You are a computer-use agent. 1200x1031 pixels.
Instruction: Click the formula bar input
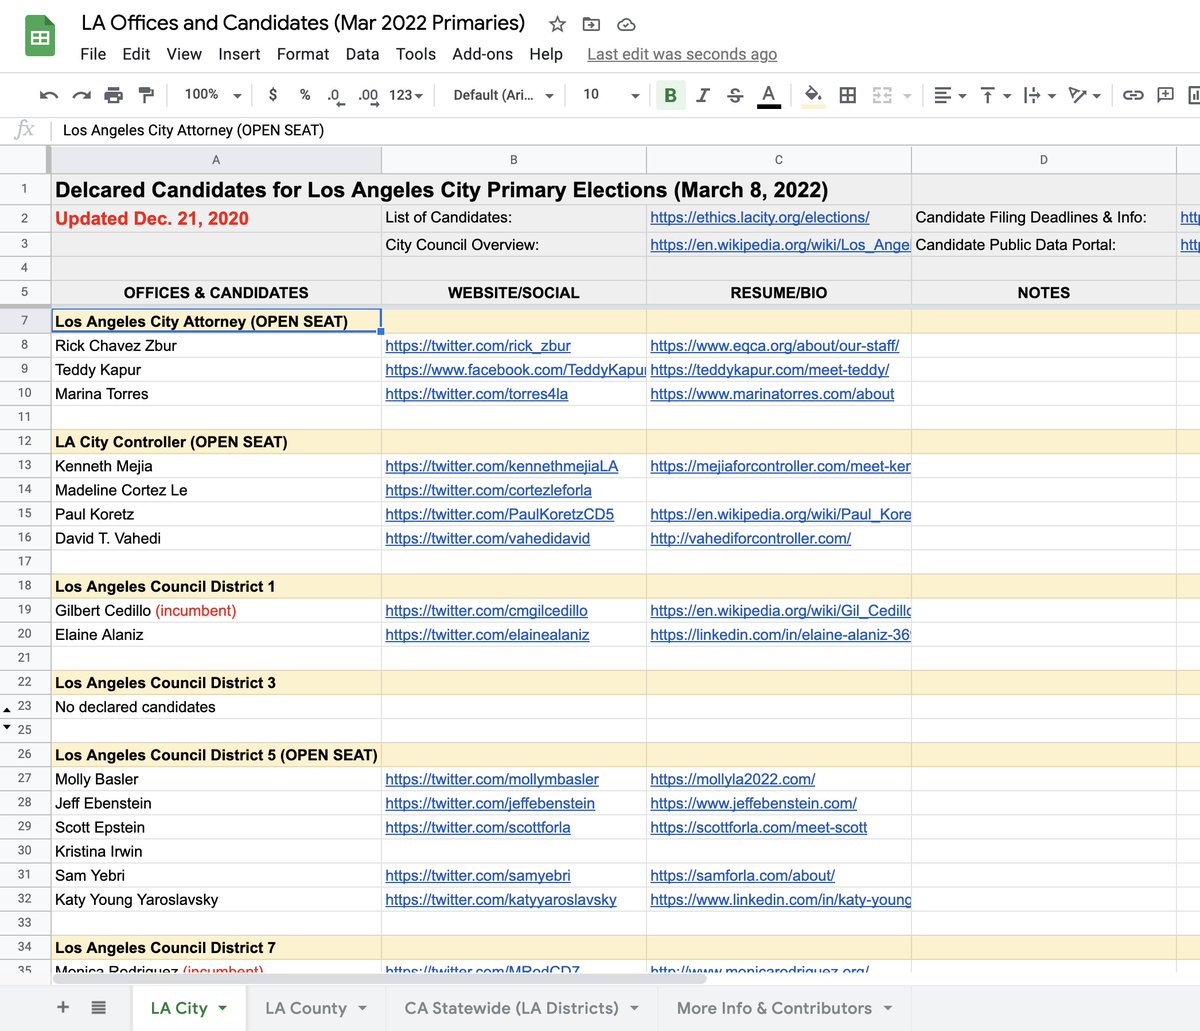625,130
